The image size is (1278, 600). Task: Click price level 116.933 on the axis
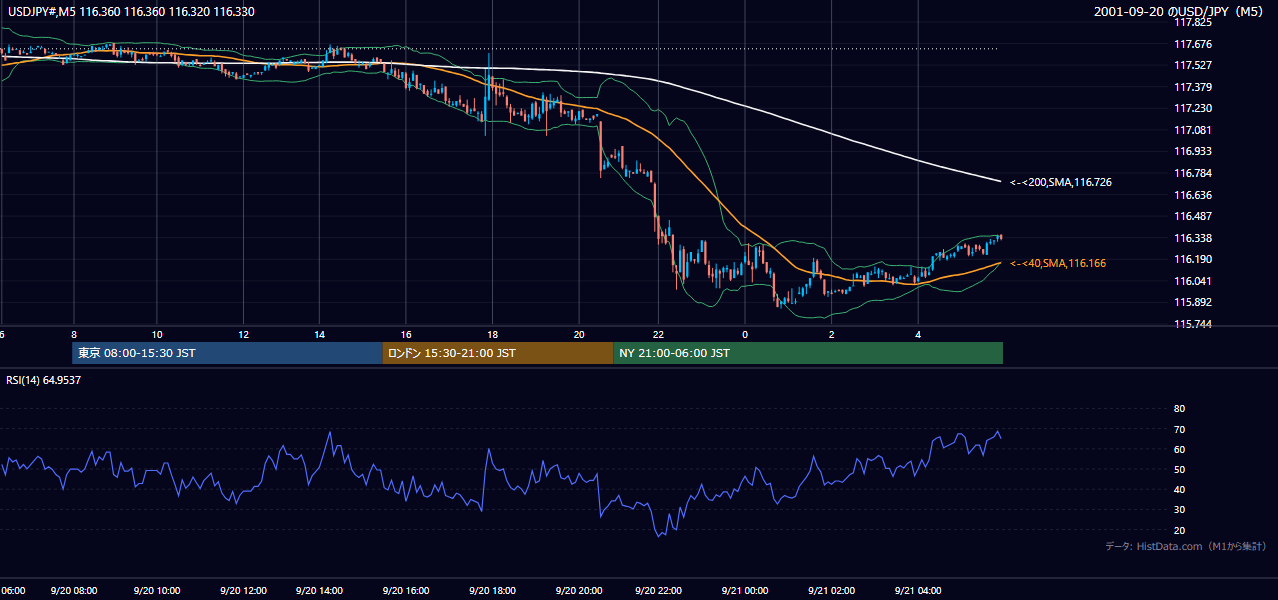(1192, 152)
